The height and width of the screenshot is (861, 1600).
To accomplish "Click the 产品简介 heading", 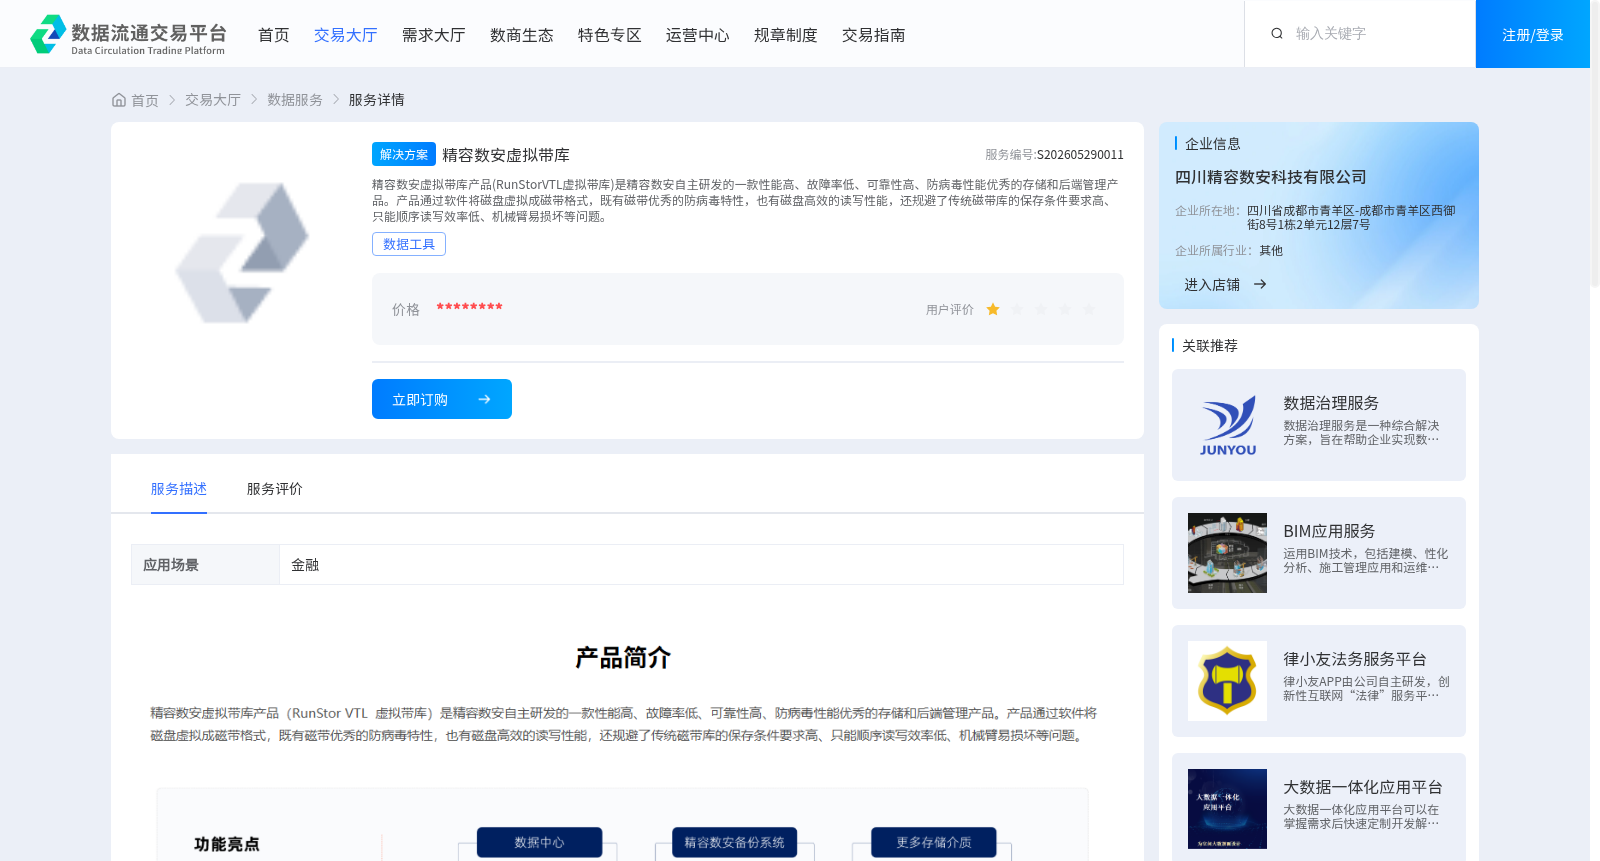I will [x=623, y=658].
